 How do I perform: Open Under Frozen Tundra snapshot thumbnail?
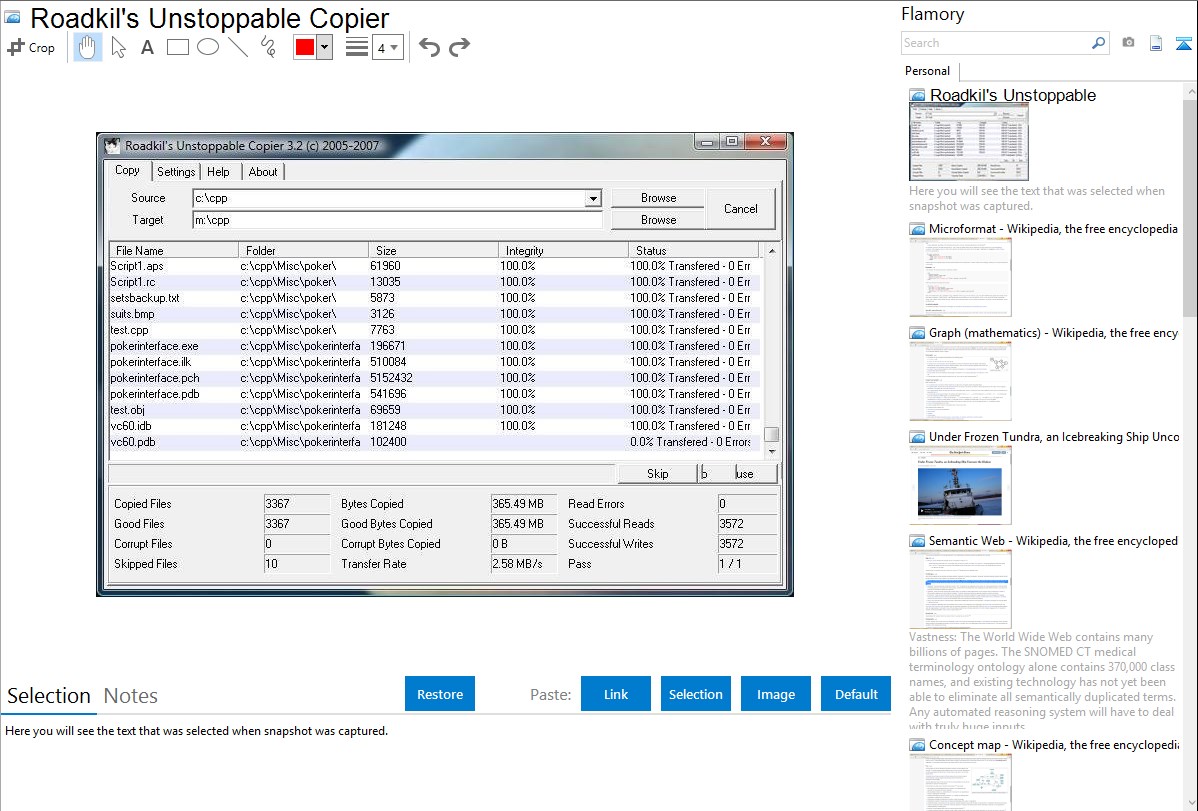click(x=960, y=485)
